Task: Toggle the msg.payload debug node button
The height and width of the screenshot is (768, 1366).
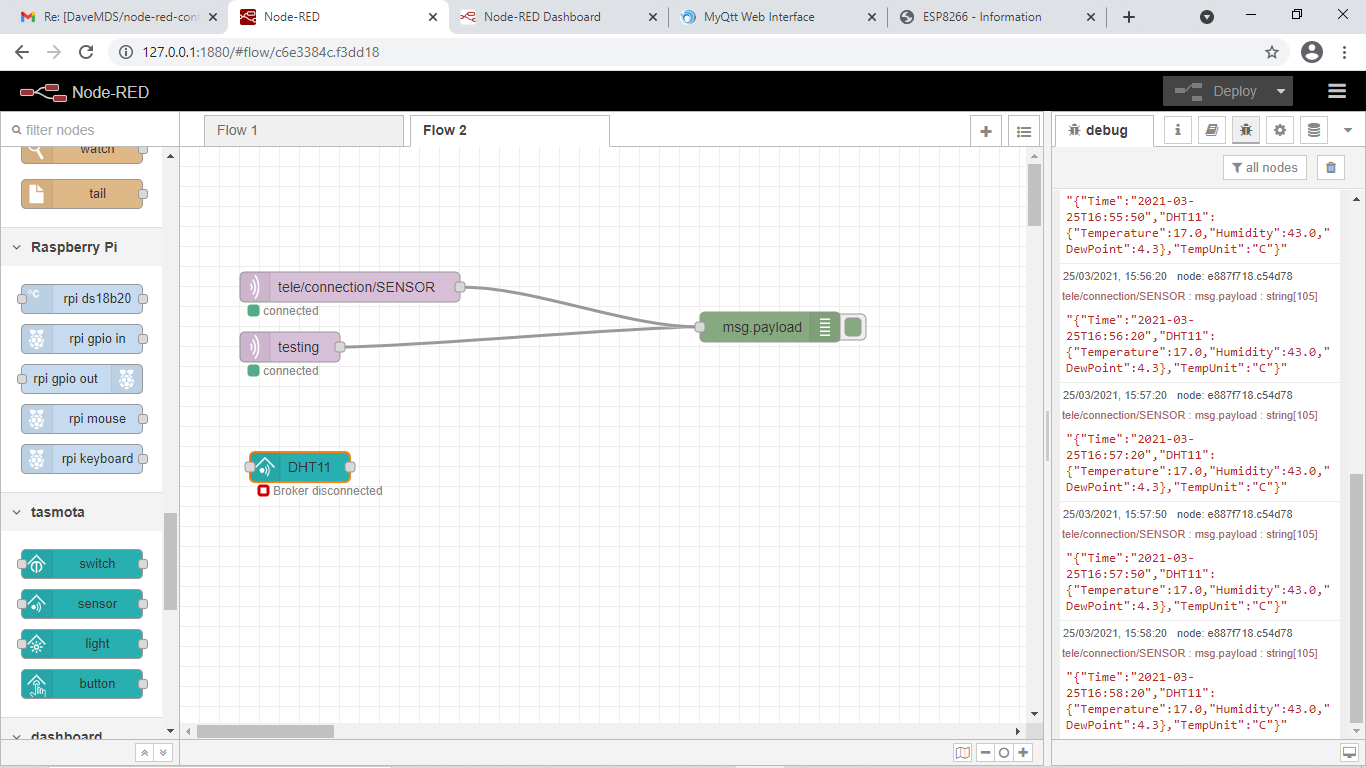Action: pos(851,327)
